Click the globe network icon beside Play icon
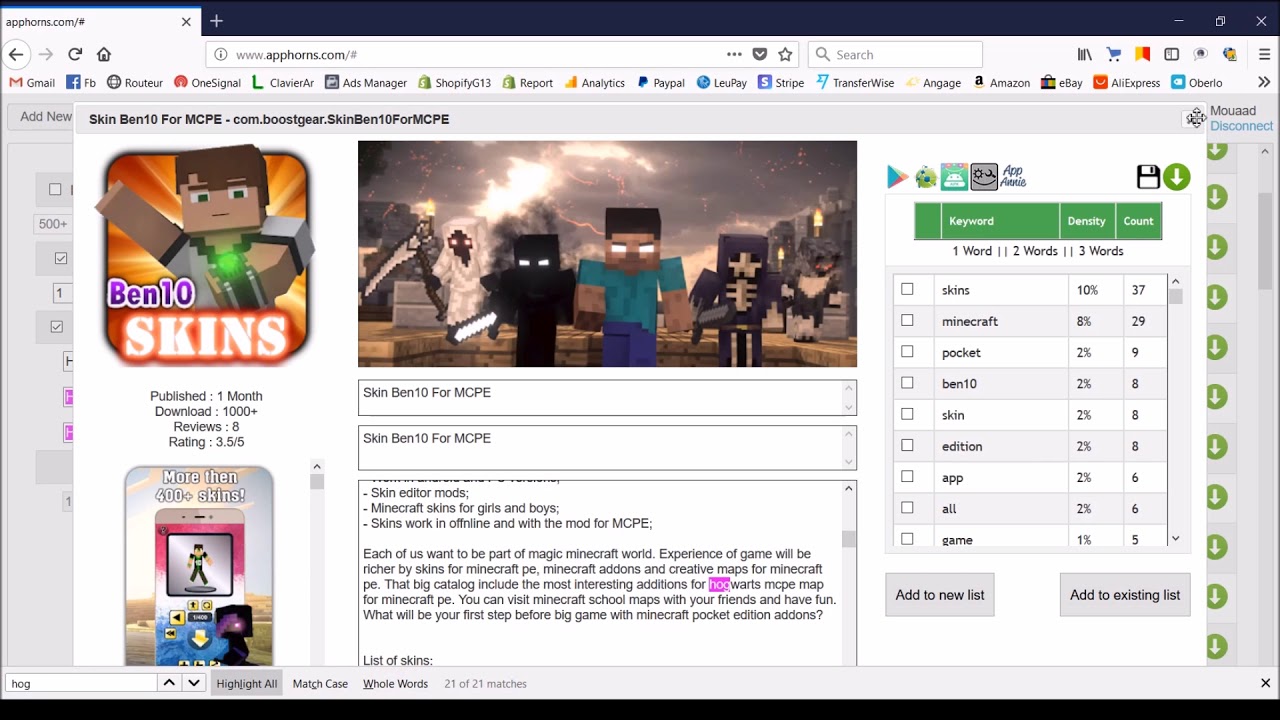Screen dimensions: 1280x720 click(926, 178)
